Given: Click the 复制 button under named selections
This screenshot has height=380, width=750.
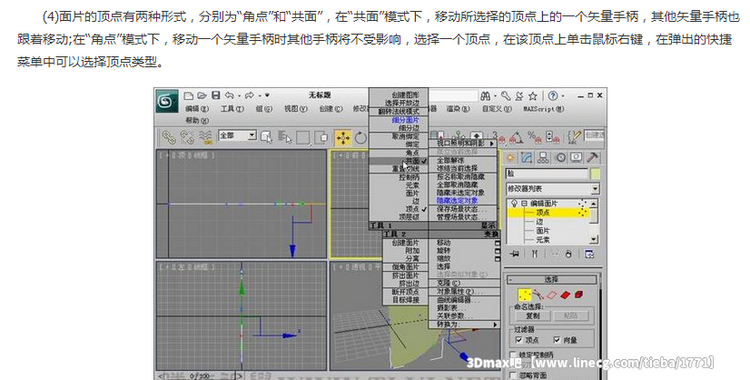Looking at the screenshot, I should 532,316.
